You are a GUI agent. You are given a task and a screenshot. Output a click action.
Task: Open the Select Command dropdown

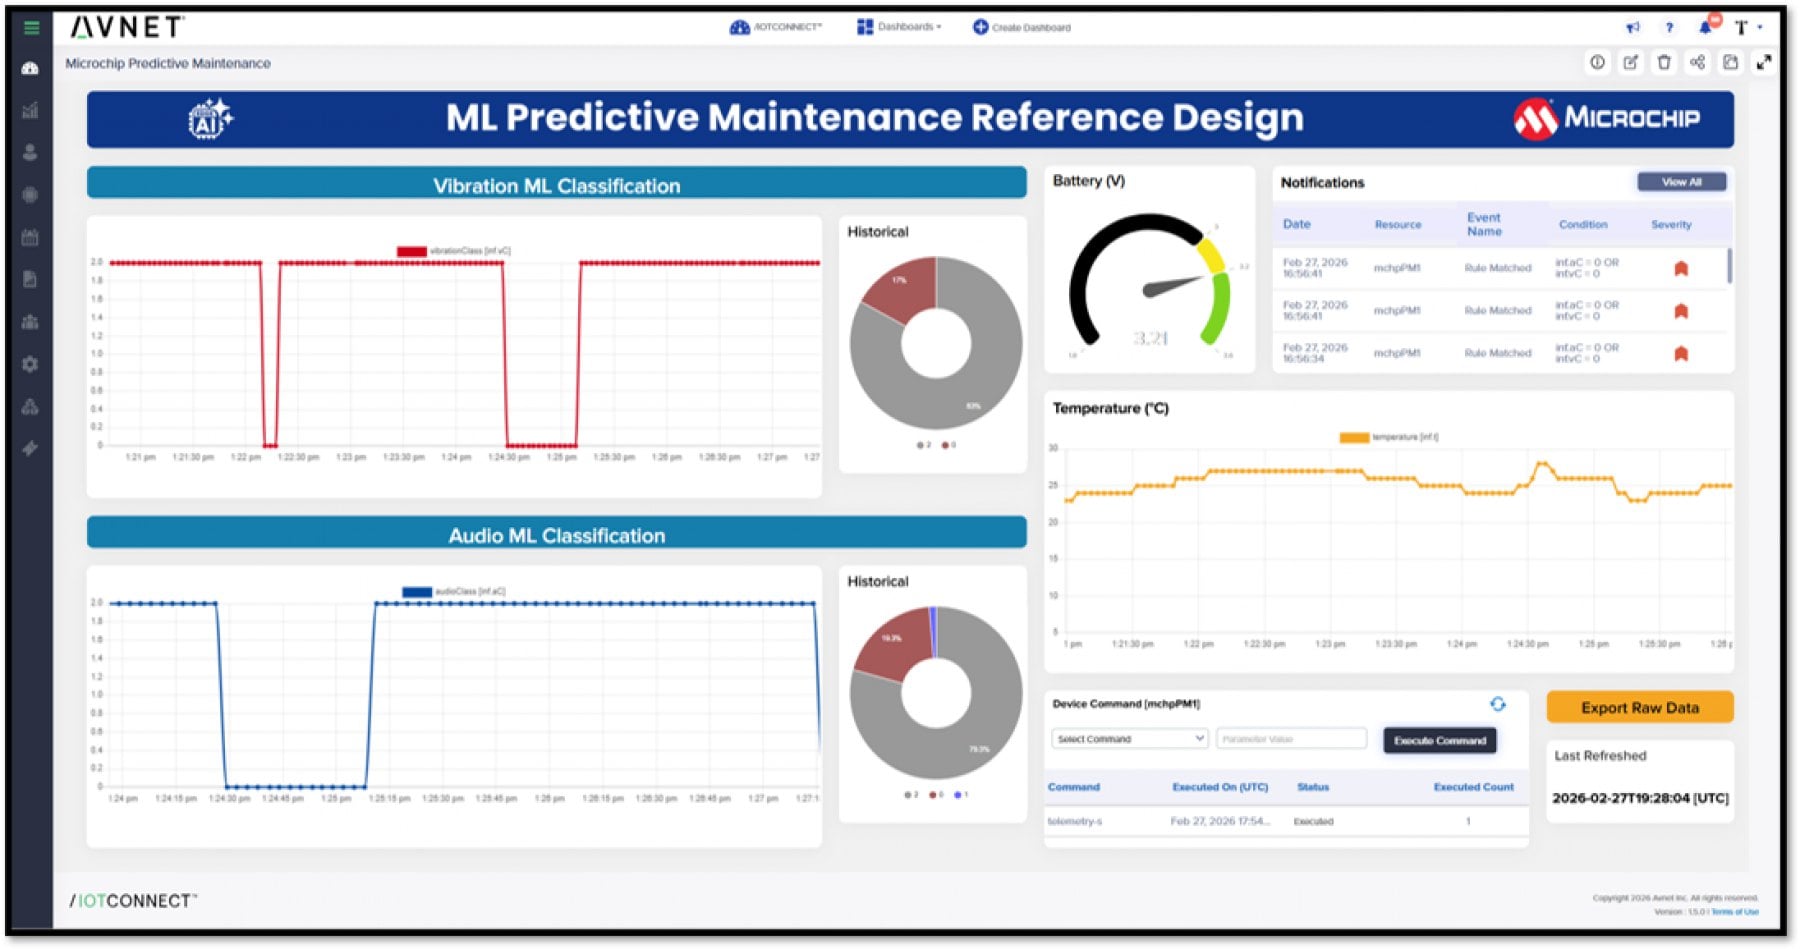[1130, 739]
